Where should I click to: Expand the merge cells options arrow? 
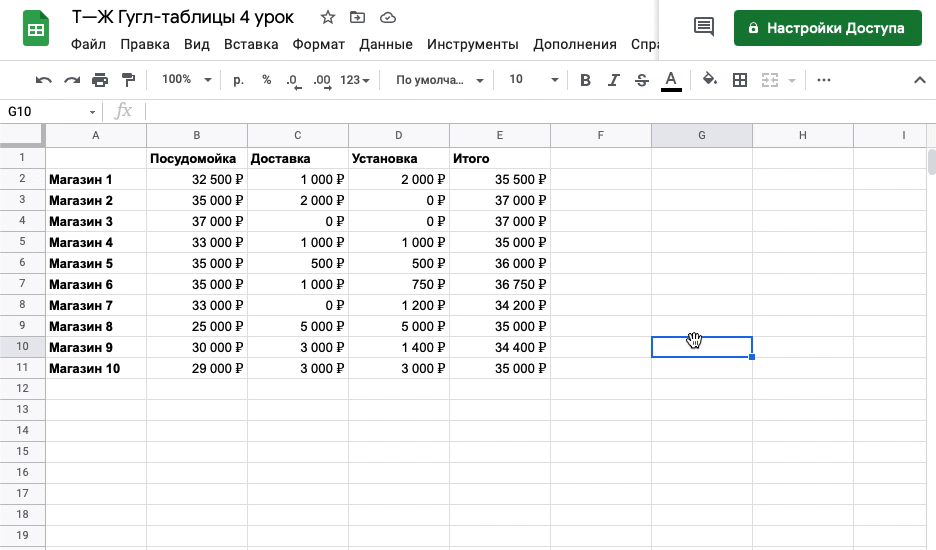click(792, 80)
